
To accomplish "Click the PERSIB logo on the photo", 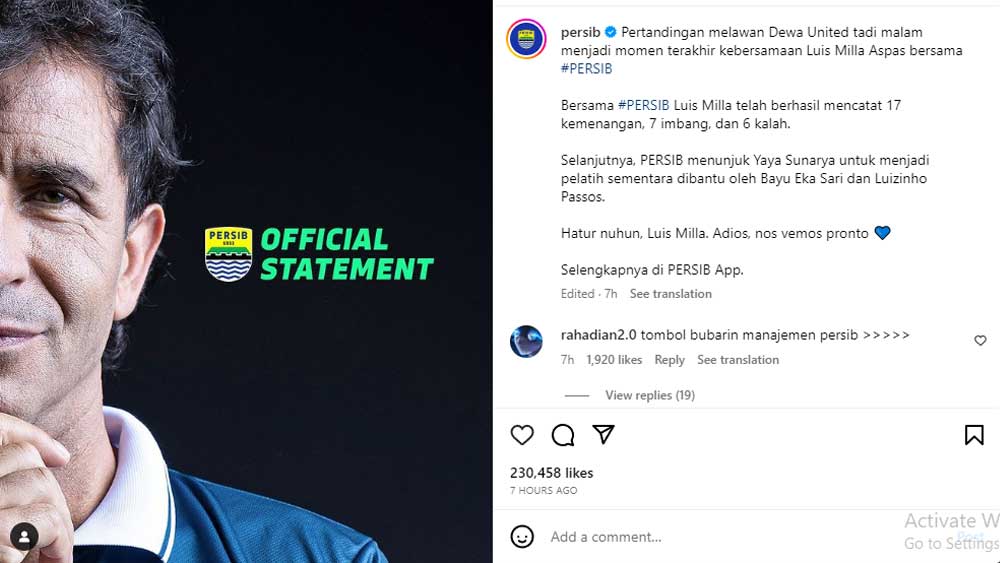I will click(x=228, y=254).
